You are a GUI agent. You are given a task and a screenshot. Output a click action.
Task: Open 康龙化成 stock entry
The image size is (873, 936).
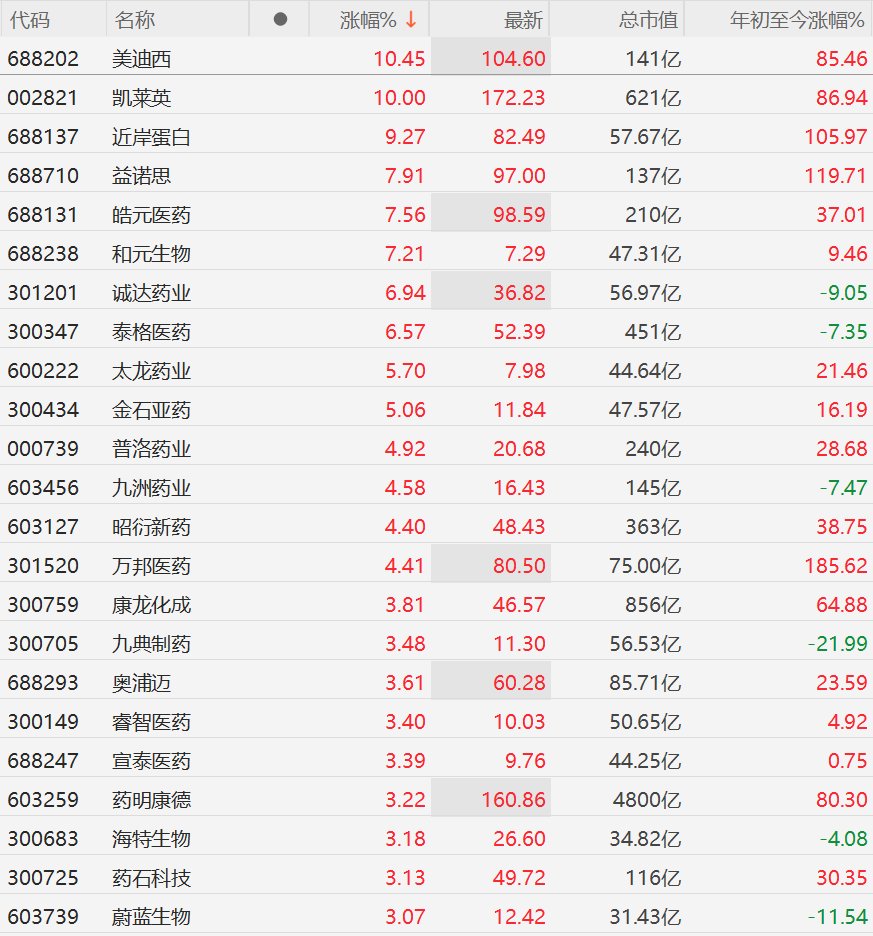151,605
